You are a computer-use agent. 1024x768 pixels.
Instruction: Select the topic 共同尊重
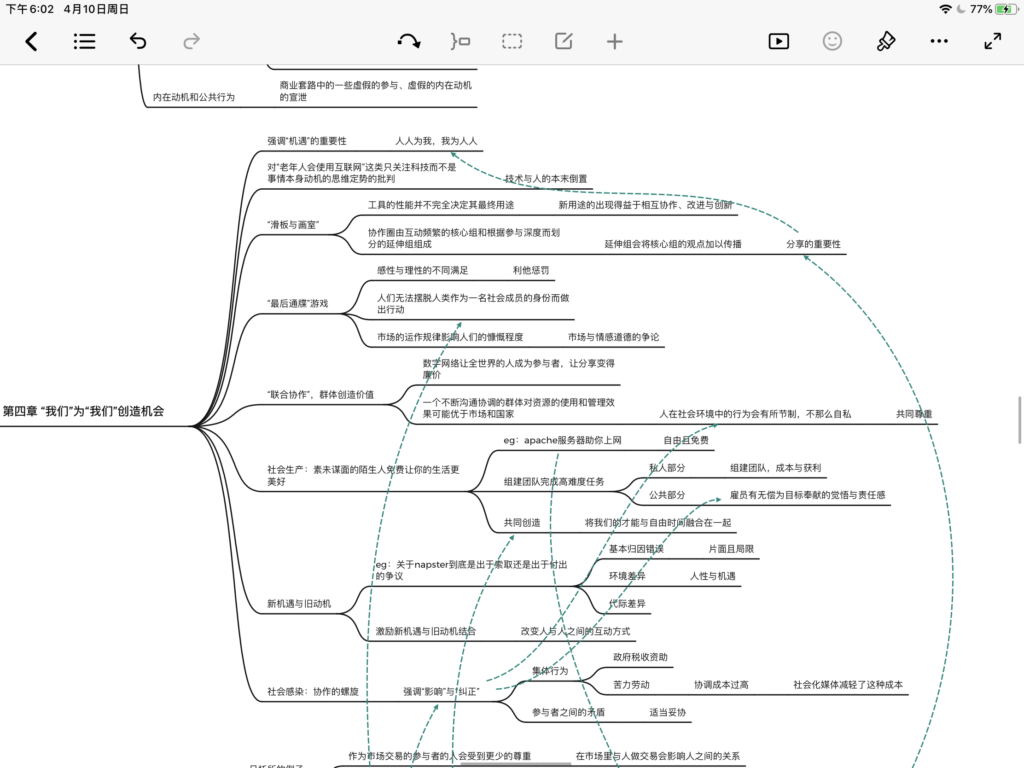pyautogui.click(x=914, y=414)
